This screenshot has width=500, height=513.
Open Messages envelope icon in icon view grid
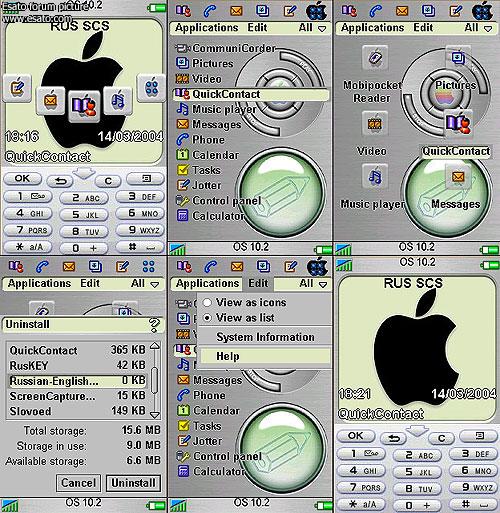(458, 176)
